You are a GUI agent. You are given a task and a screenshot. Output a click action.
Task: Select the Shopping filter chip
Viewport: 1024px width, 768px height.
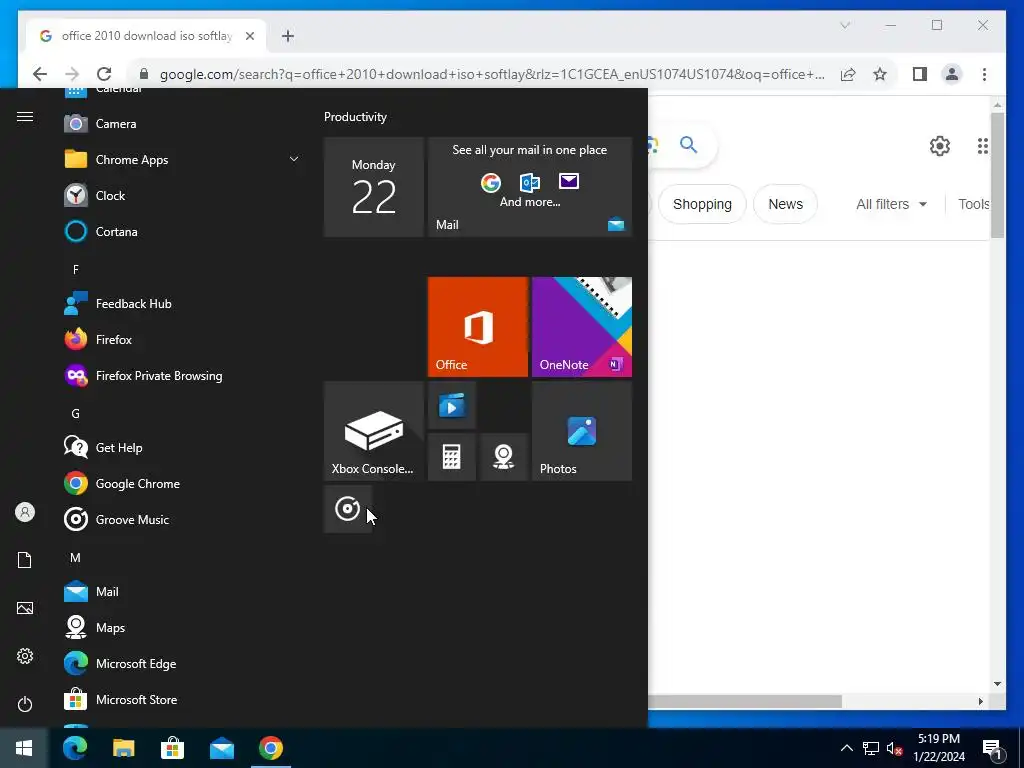point(702,204)
